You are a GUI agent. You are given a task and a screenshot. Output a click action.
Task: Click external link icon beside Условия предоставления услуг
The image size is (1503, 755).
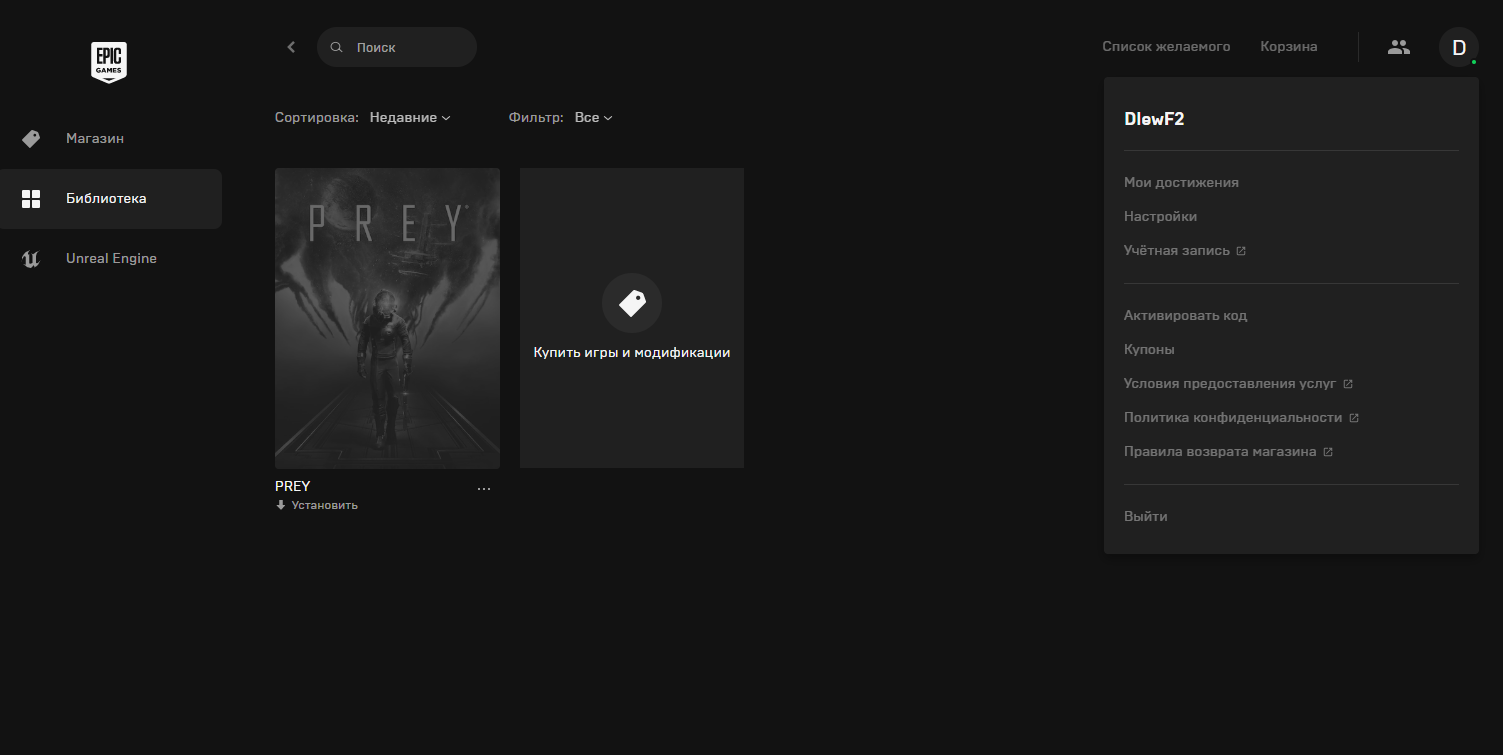1348,384
